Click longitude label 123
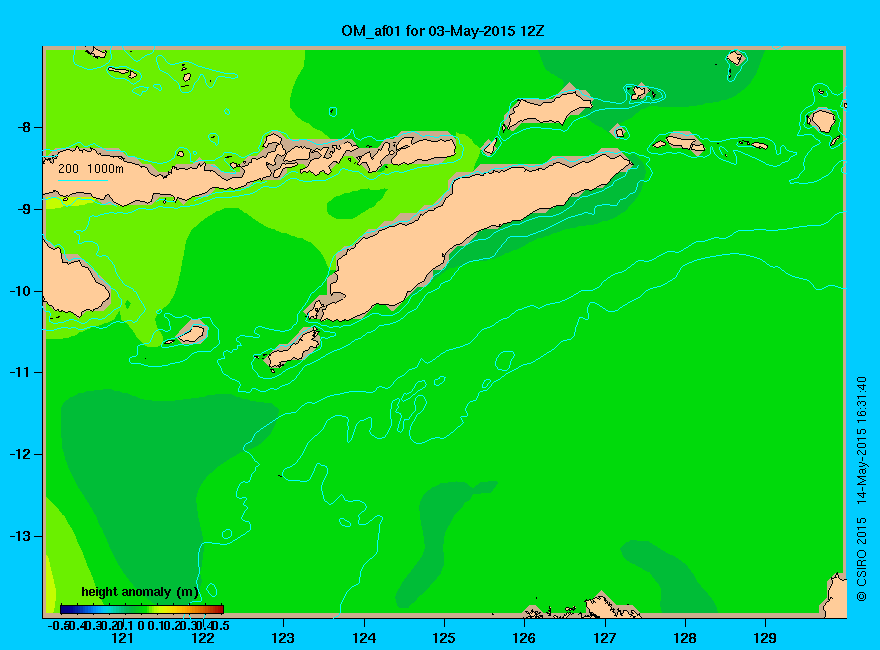This screenshot has height=650, width=880. (x=283, y=638)
